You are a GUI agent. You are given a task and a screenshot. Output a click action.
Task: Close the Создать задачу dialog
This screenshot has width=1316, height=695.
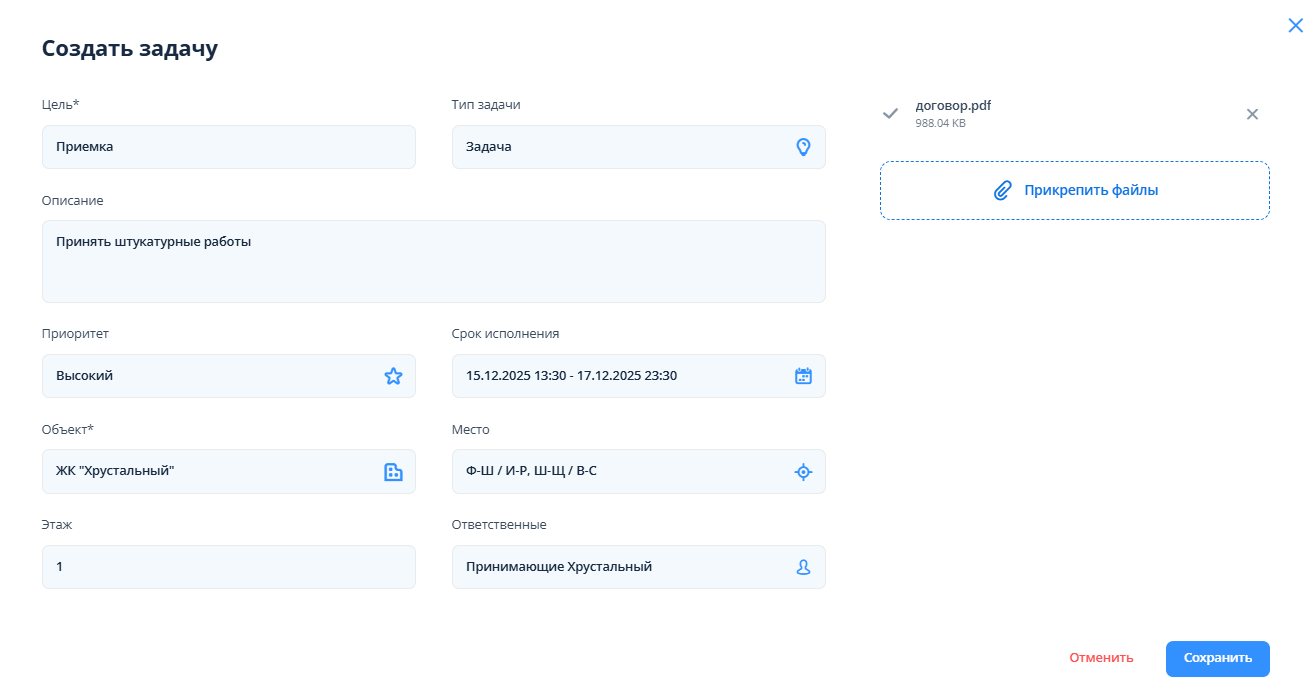1295,26
